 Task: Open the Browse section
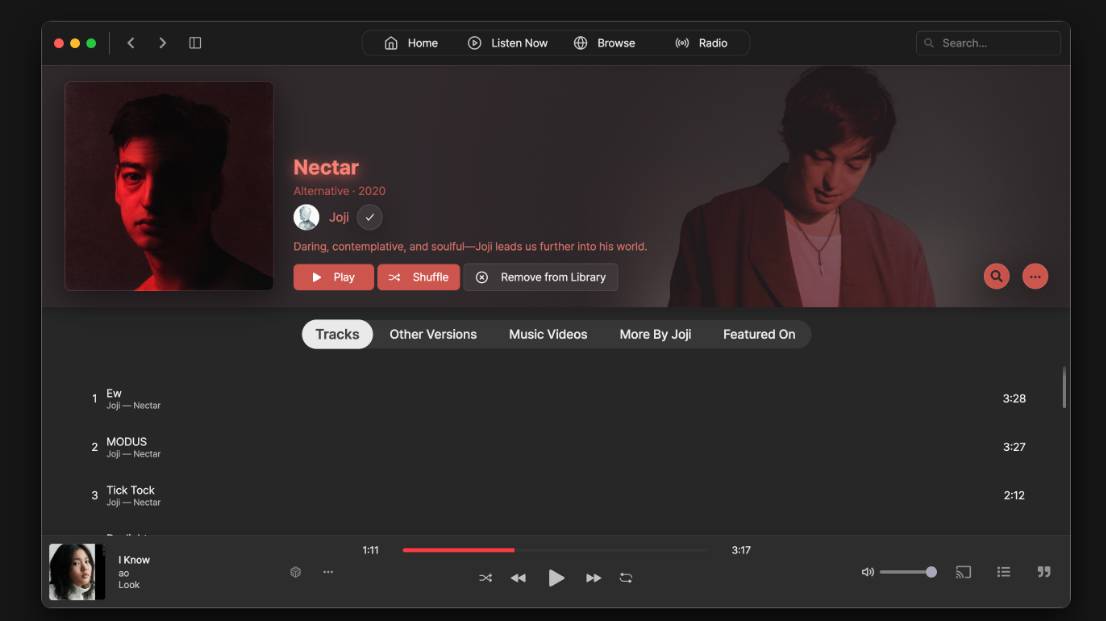604,43
